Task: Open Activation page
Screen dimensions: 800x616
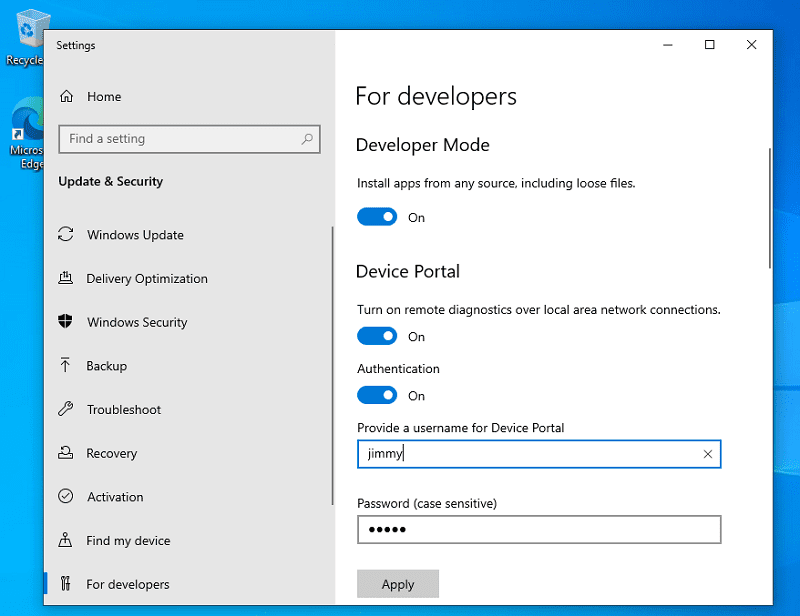Action: 189,497
